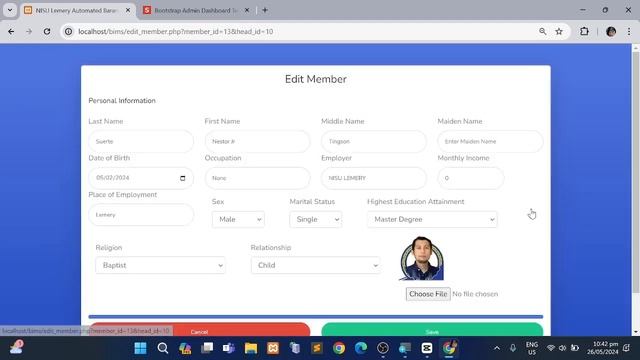The image size is (640, 360).
Task: Open the clock and date panel
Action: 602,348
